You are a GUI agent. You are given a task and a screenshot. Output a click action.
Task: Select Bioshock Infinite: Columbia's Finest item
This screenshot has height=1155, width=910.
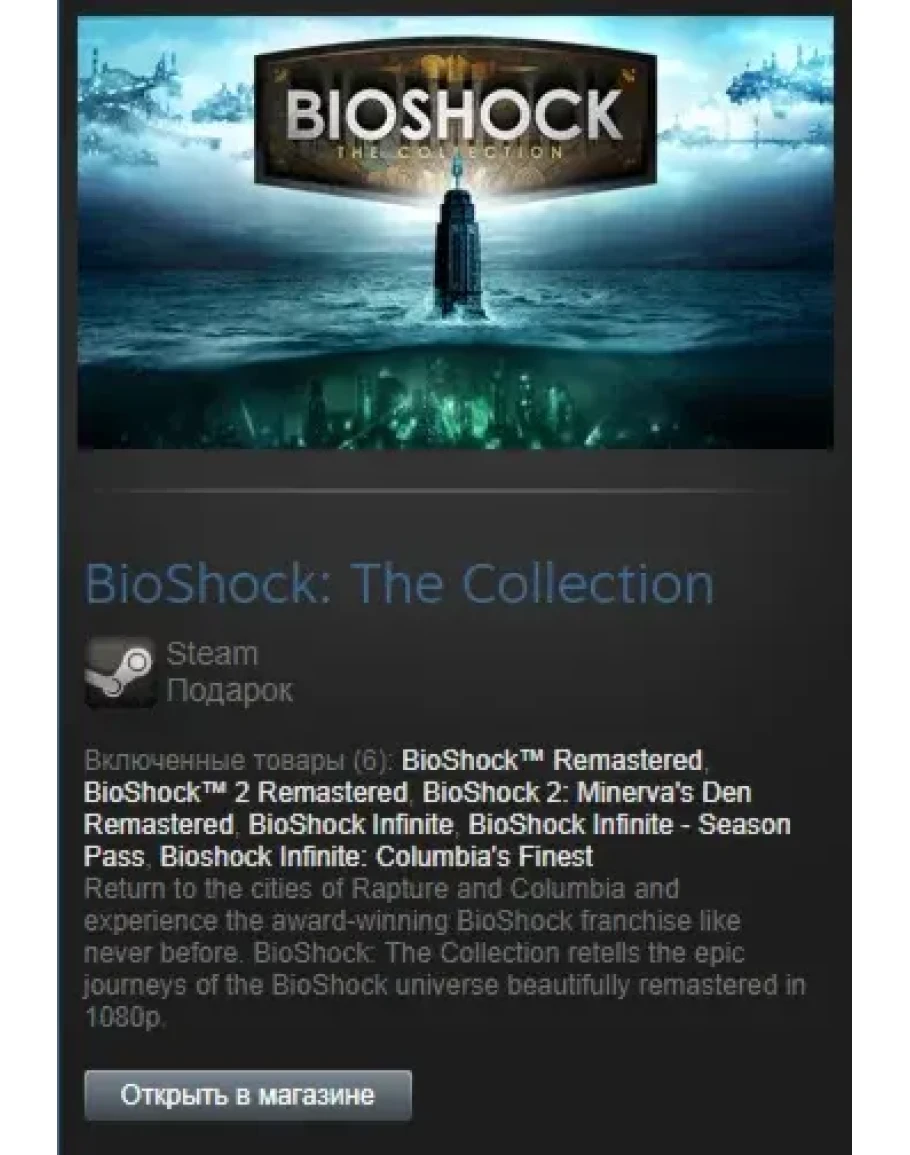click(x=377, y=857)
